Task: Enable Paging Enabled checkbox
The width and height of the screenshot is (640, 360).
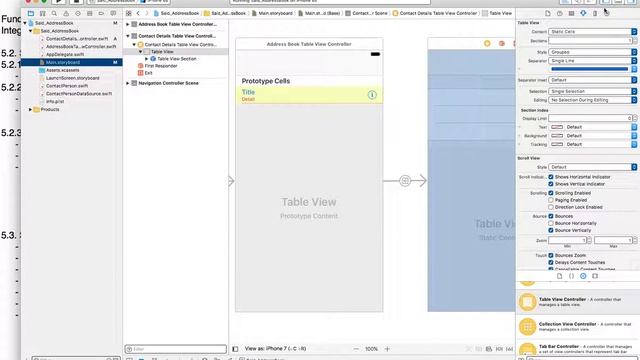Action: (x=551, y=200)
